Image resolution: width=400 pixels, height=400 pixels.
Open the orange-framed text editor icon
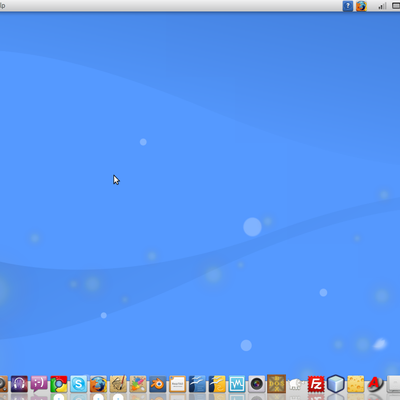click(177, 384)
